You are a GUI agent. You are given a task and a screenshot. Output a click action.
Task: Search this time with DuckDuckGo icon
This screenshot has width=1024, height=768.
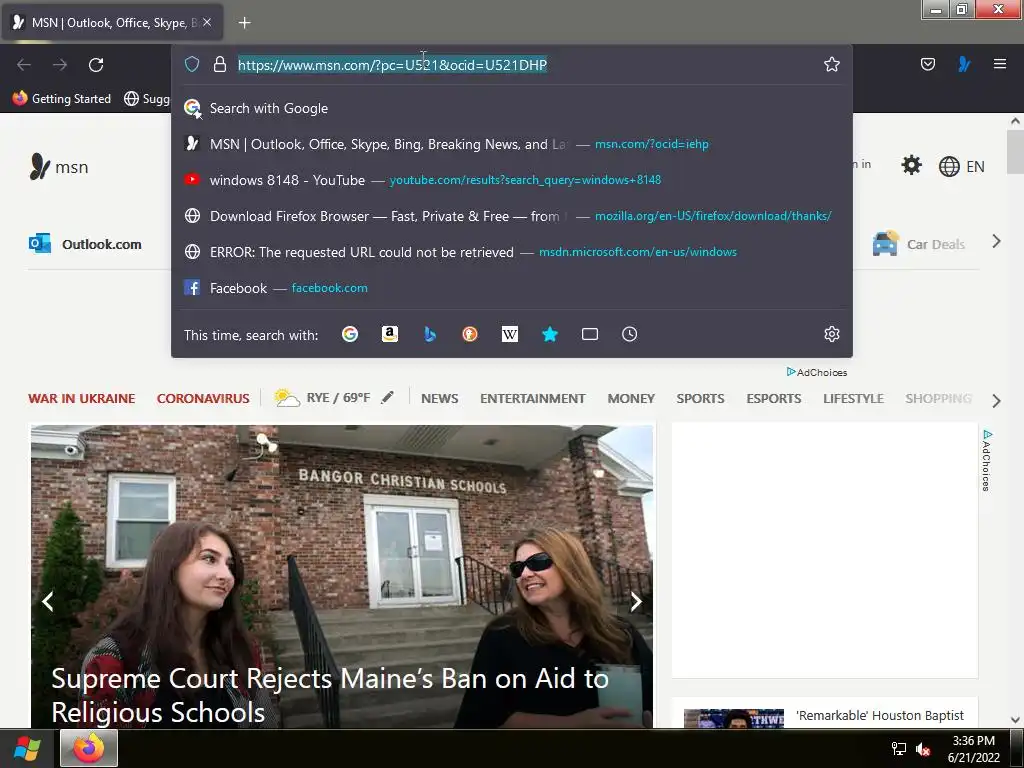coord(470,334)
